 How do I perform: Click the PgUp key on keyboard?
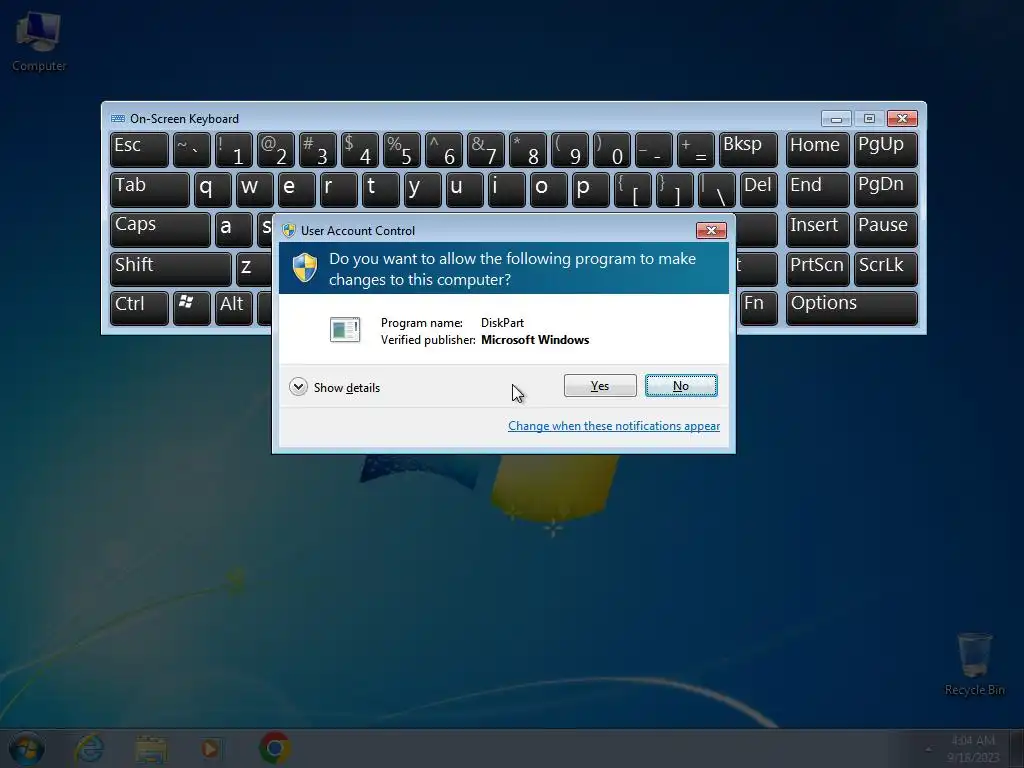coord(886,150)
